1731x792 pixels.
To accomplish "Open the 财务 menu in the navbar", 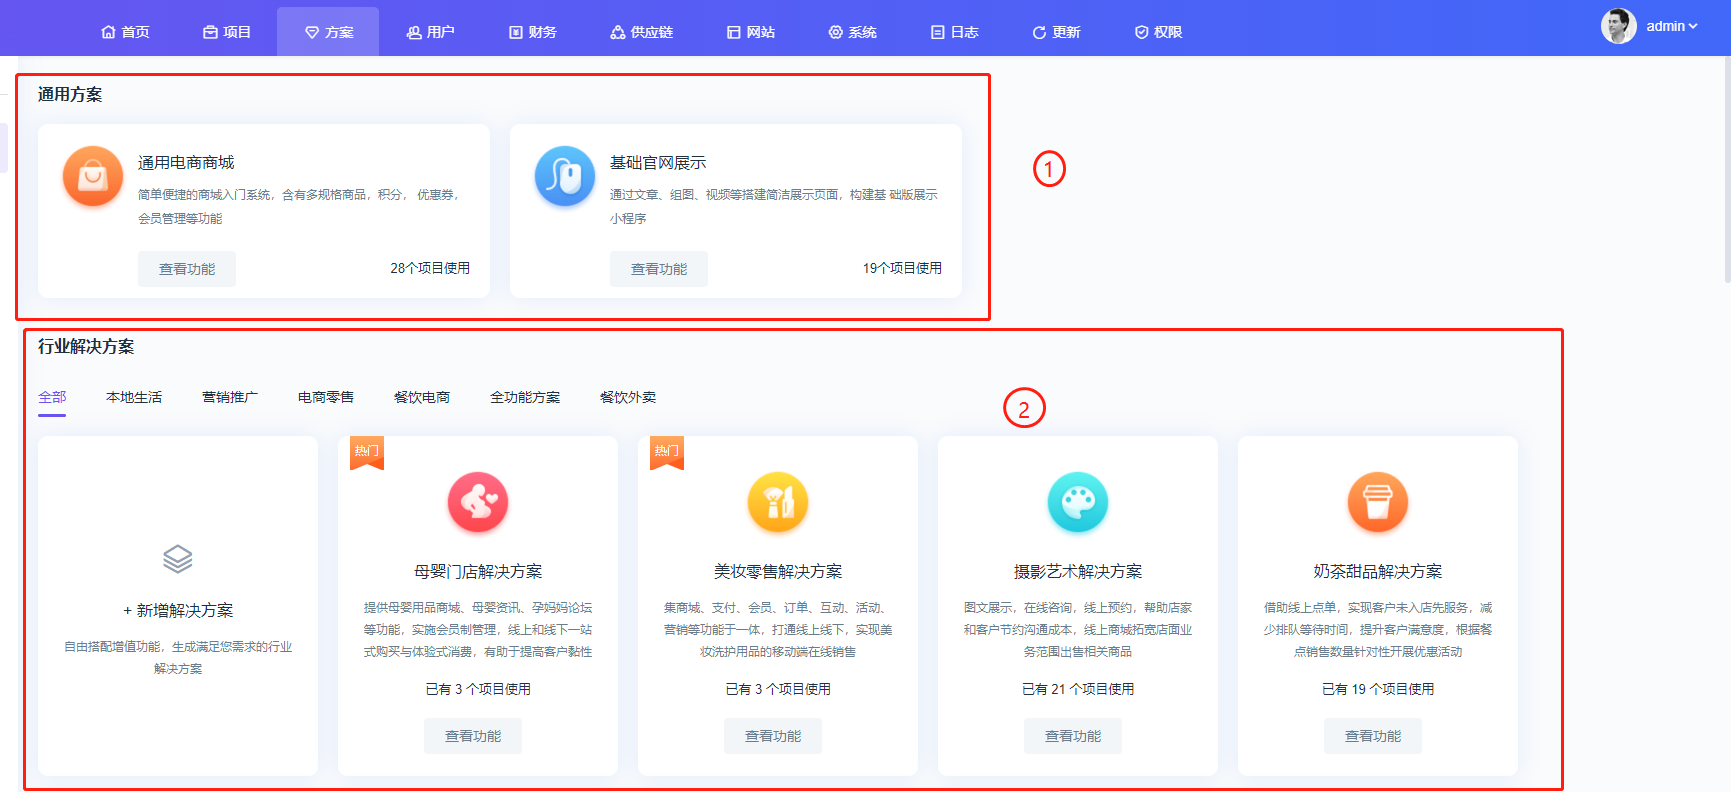I will 533,32.
